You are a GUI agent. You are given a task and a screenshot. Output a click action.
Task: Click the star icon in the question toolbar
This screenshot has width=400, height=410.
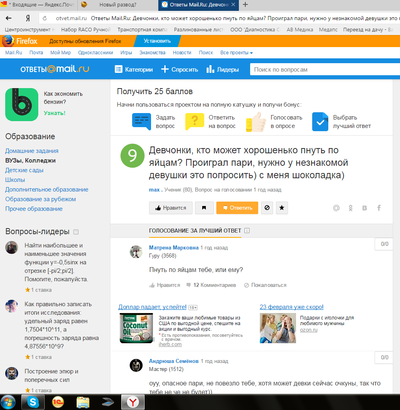tap(282, 208)
